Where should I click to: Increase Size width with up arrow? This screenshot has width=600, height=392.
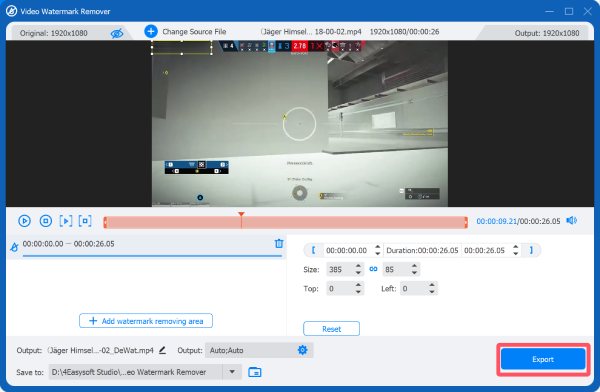(x=358, y=266)
